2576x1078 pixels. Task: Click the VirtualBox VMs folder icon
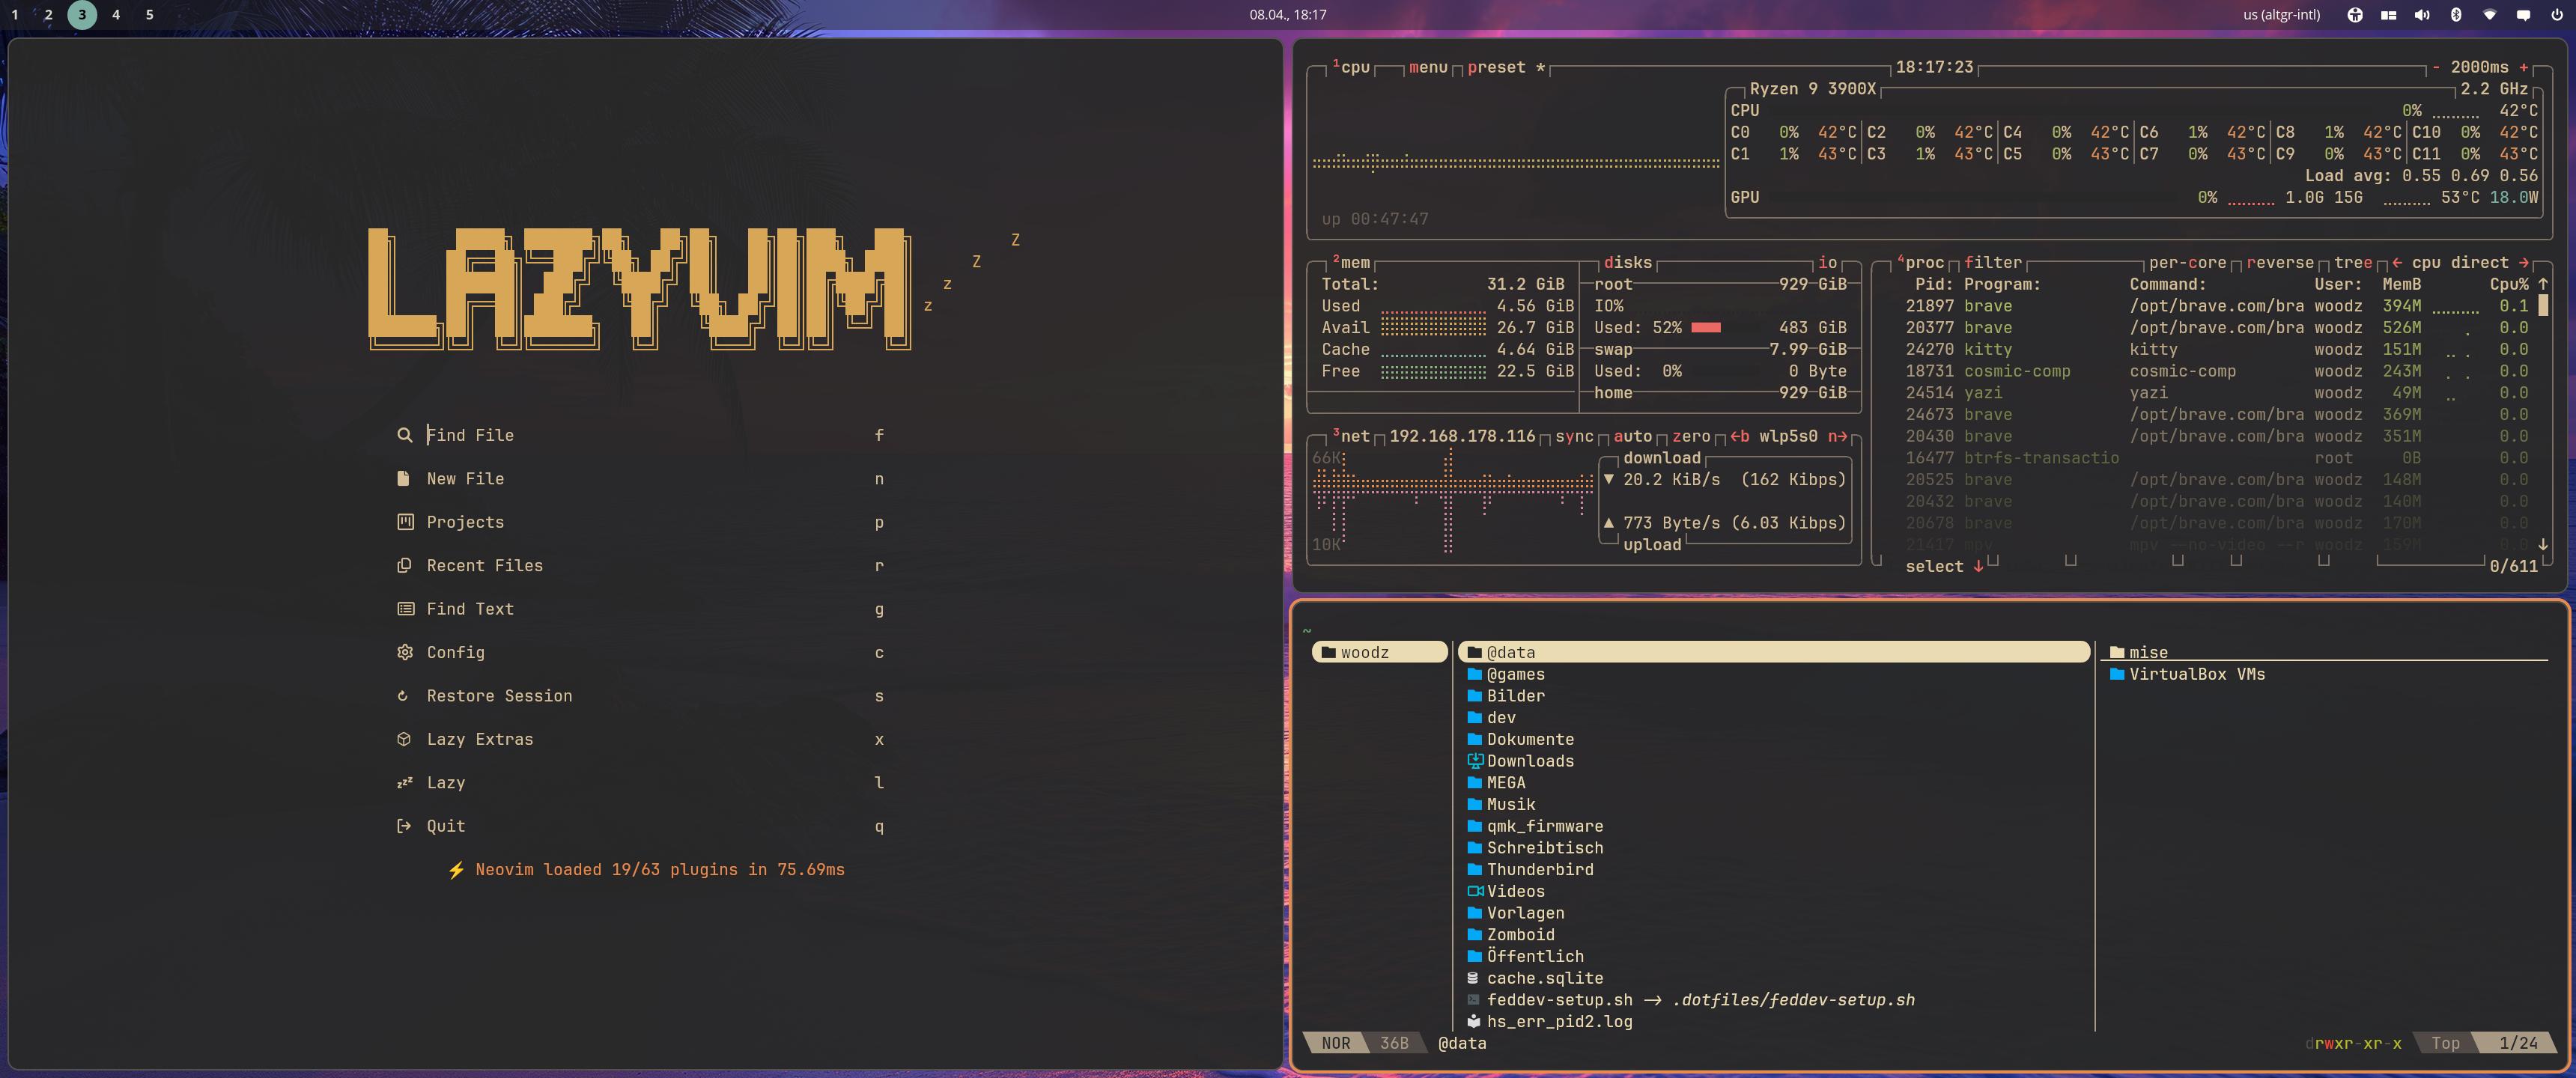tap(2116, 674)
